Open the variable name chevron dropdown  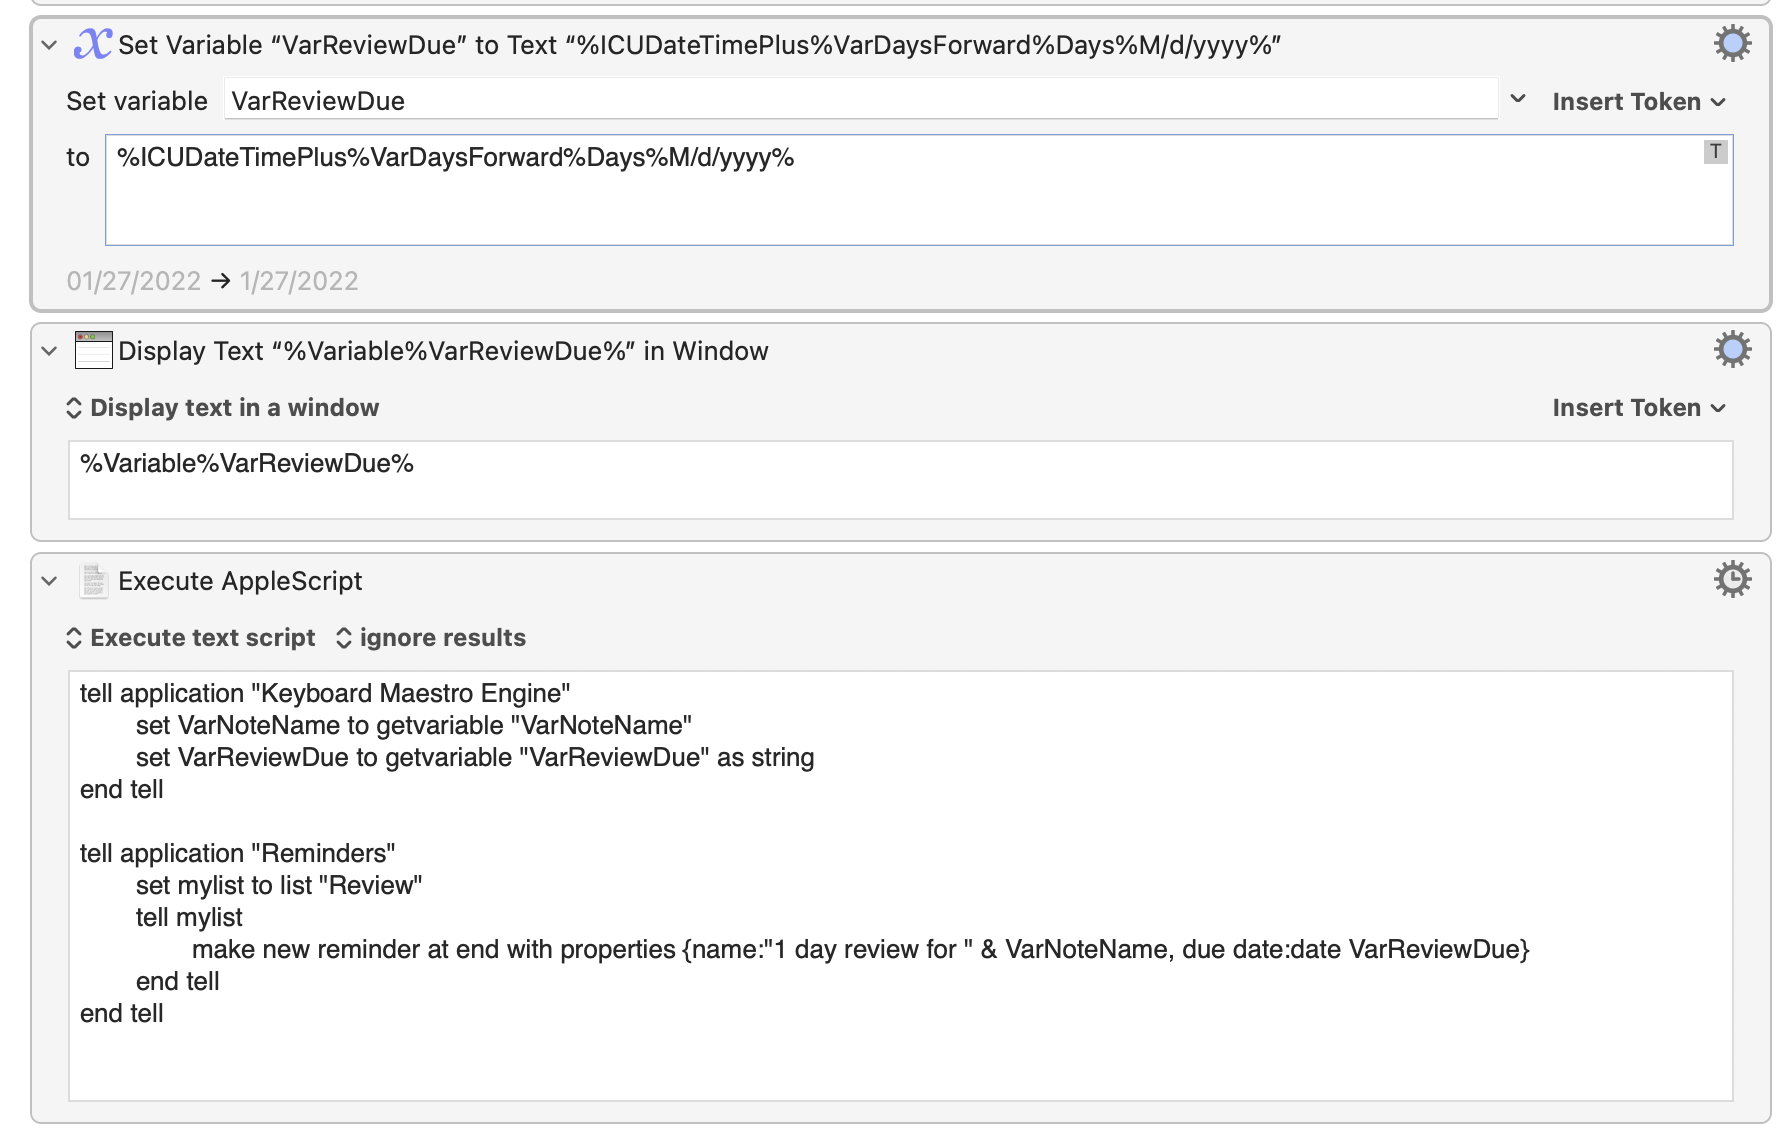click(1517, 99)
